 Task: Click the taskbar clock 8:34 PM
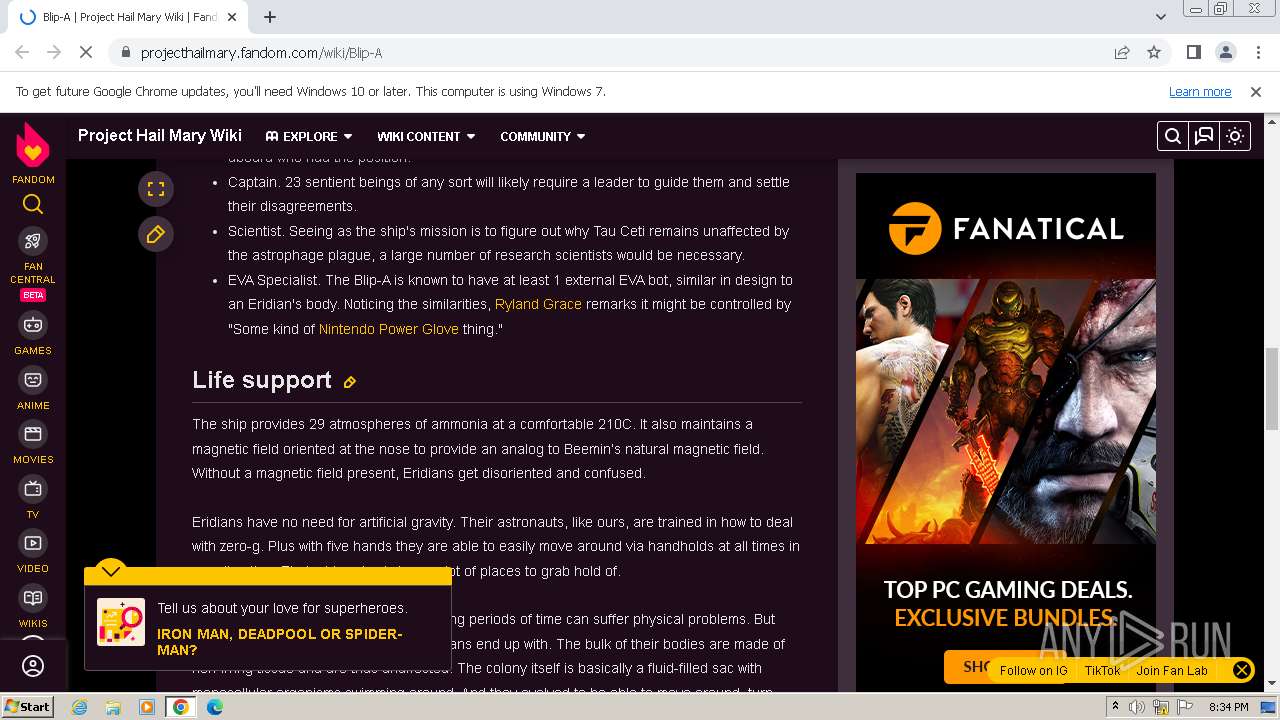tap(1228, 707)
